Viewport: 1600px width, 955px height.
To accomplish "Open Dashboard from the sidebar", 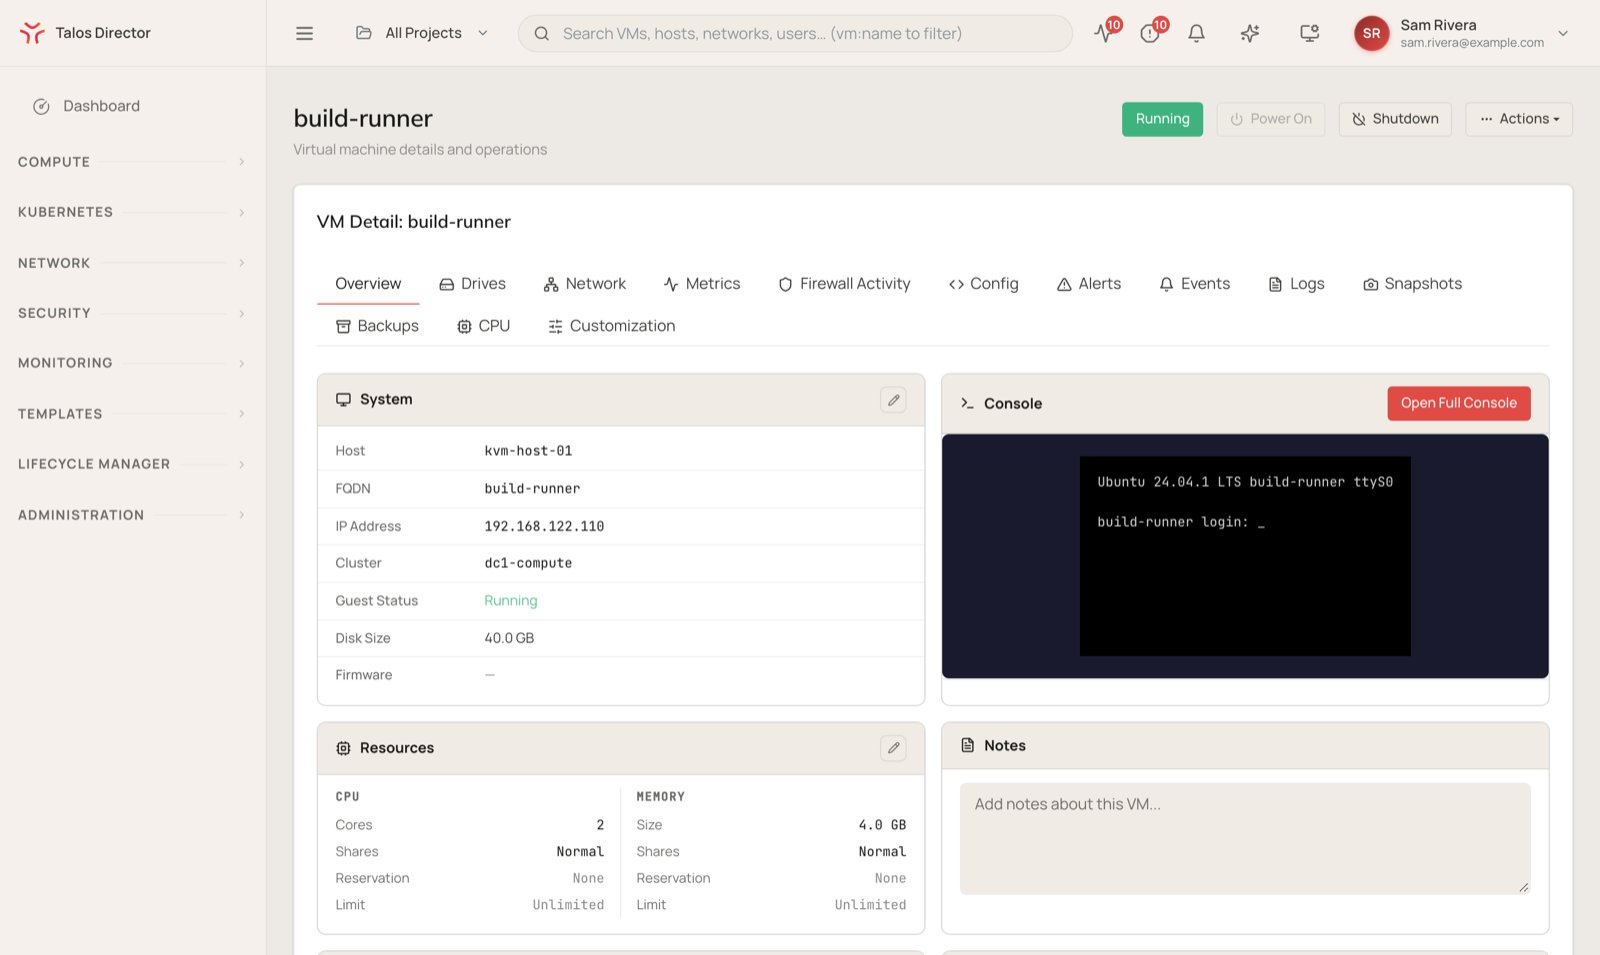I will [x=133, y=106].
